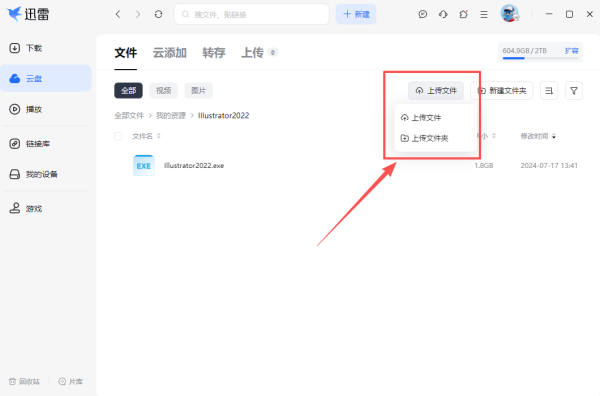Open the hamburger main menu
The height and width of the screenshot is (396, 600).
coord(484,15)
